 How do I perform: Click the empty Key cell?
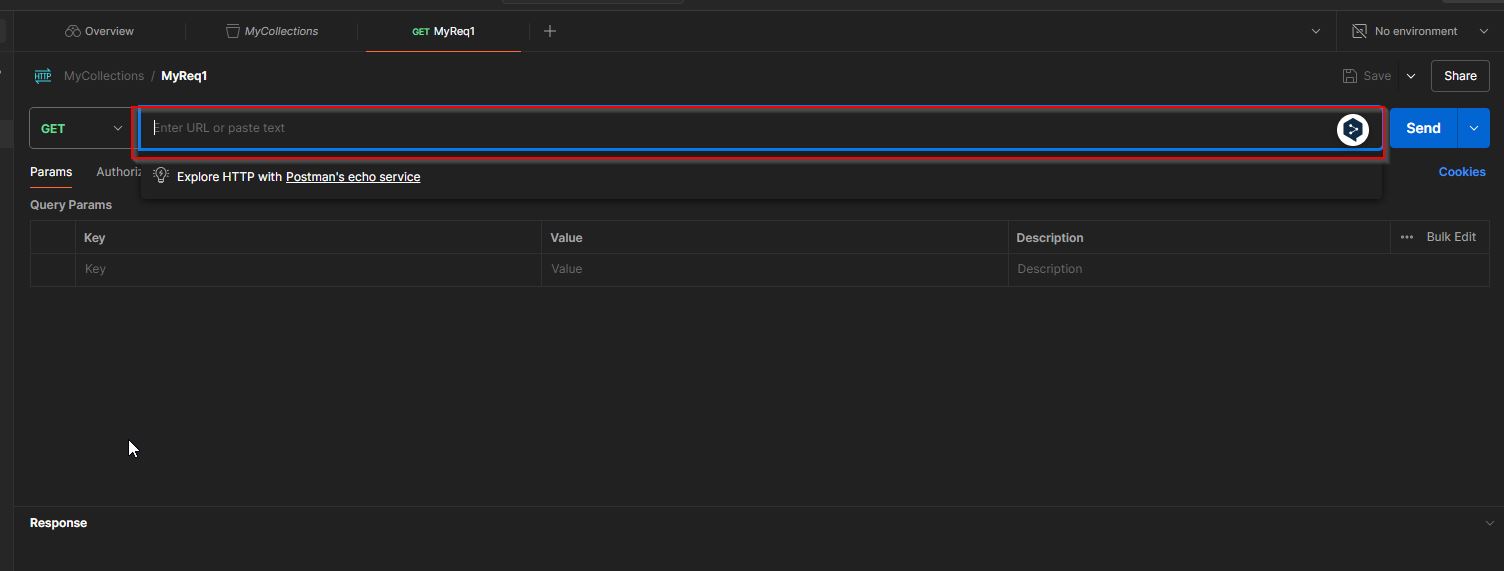[x=308, y=269]
